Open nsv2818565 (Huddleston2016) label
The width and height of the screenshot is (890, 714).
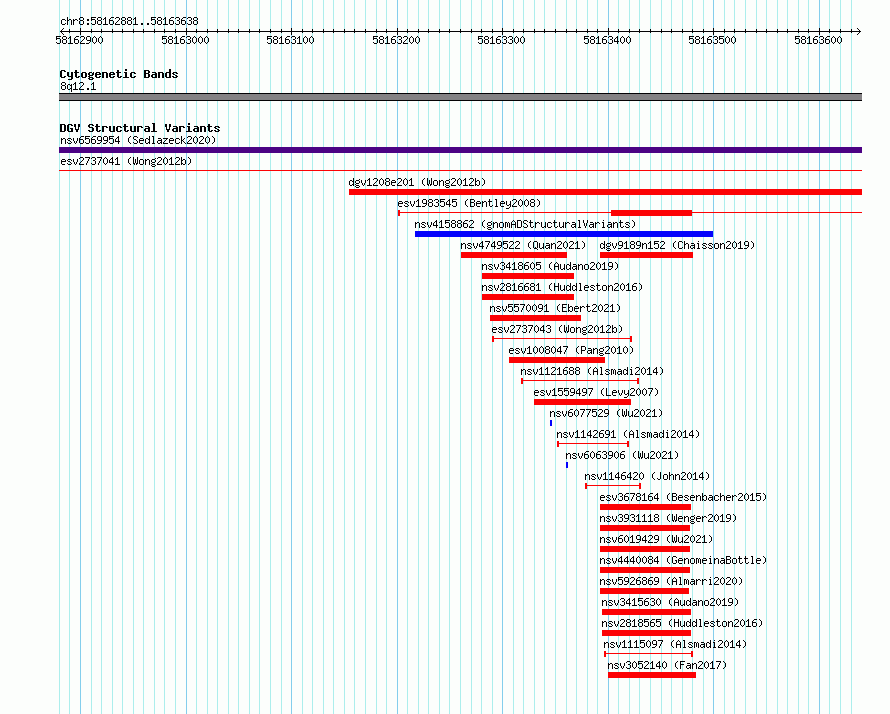[x=682, y=623]
